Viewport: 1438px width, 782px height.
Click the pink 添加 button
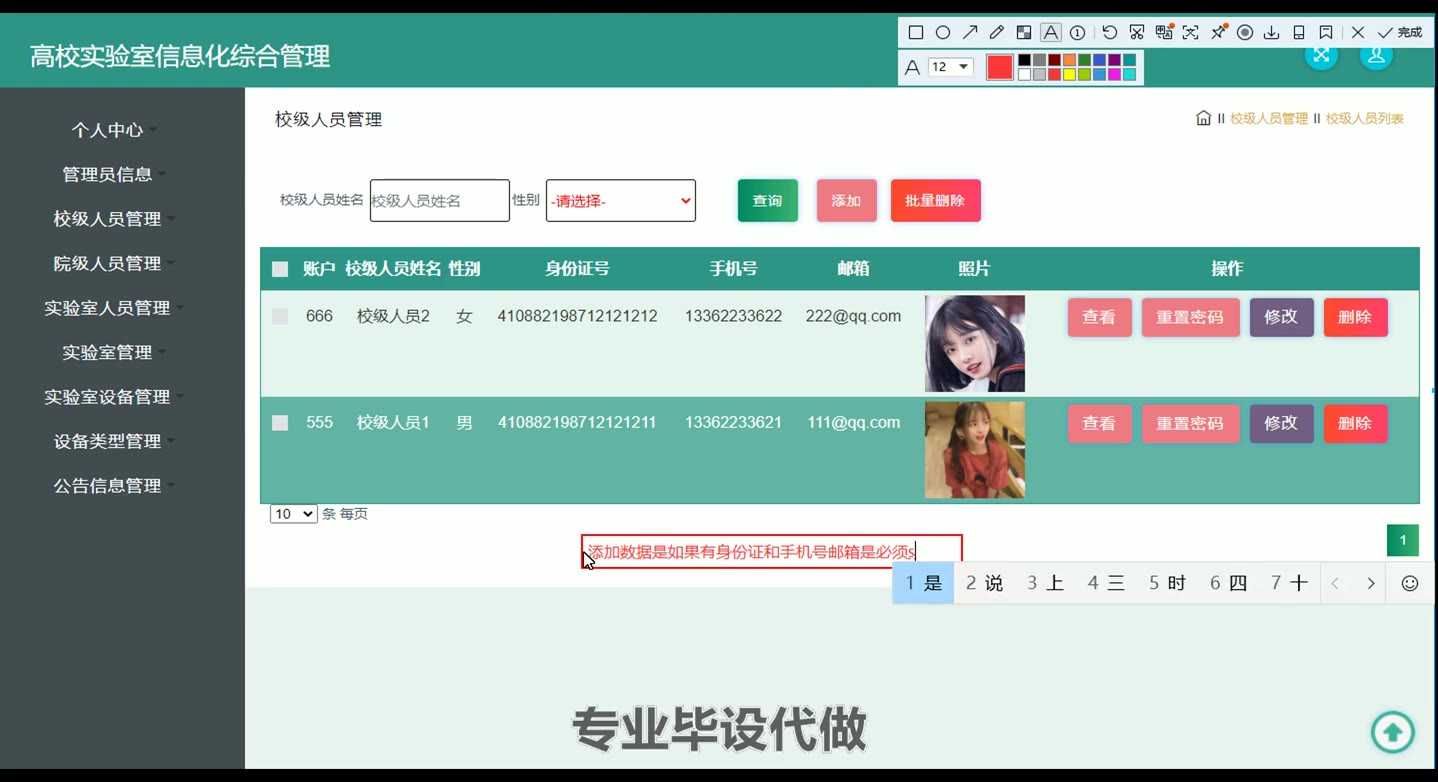pyautogui.click(x=846, y=201)
